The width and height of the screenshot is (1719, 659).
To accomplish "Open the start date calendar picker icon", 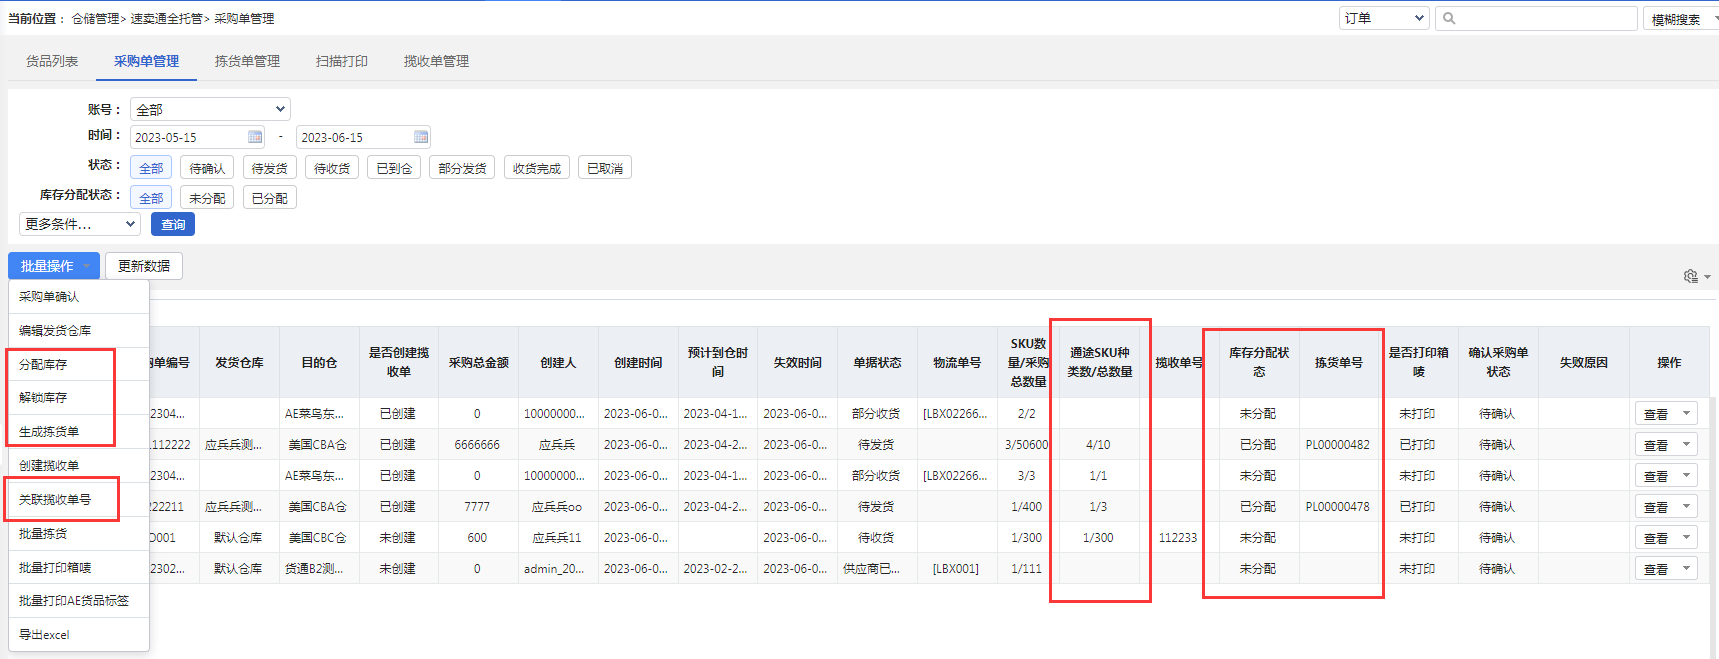I will tap(255, 137).
